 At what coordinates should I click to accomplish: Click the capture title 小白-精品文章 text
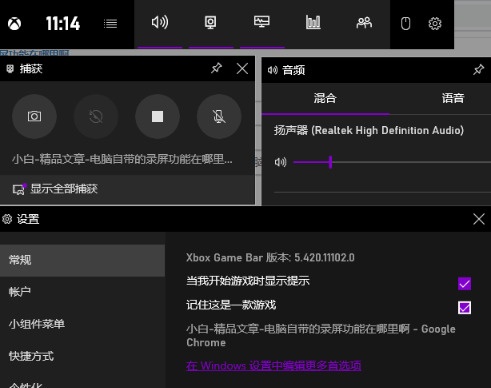122,159
